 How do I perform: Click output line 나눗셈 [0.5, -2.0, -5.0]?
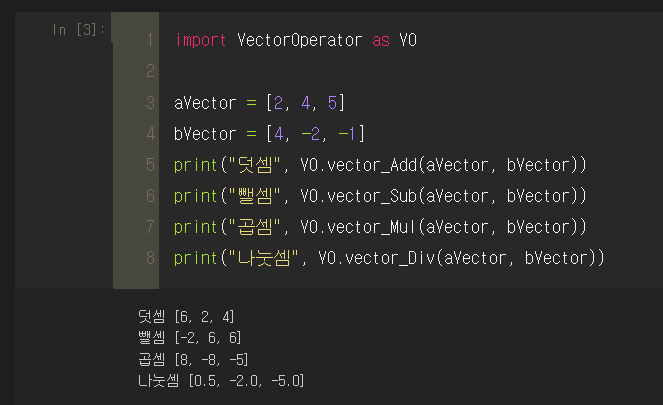pos(221,381)
